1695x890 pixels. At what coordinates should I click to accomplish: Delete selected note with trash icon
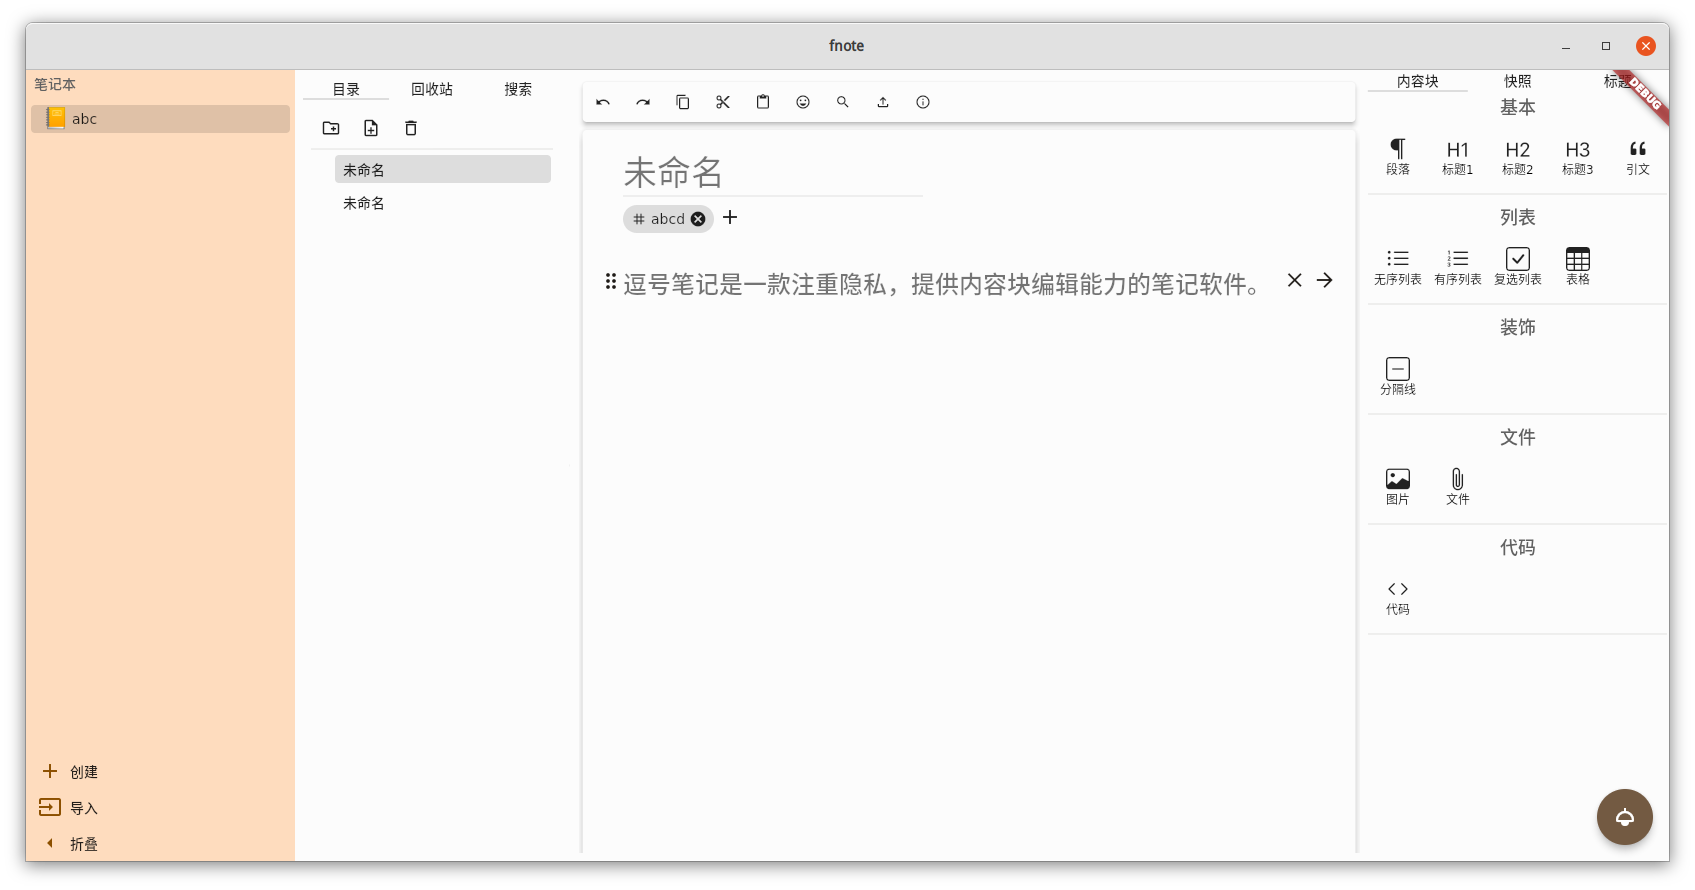click(411, 128)
